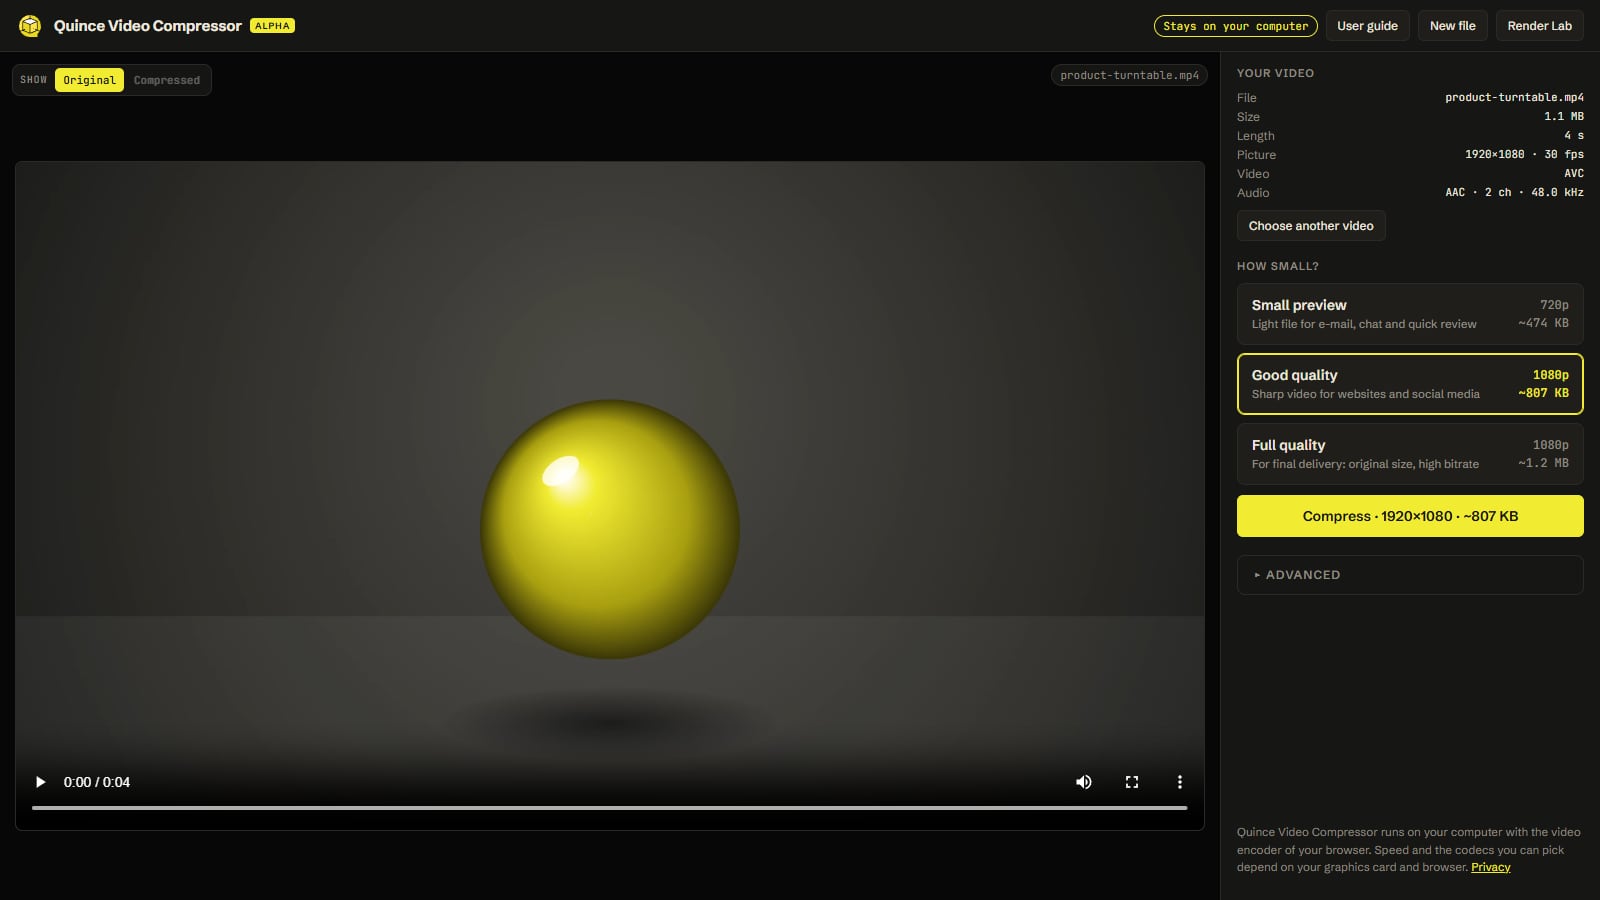Seek along the video progress bar
1600x900 pixels.
[609, 807]
